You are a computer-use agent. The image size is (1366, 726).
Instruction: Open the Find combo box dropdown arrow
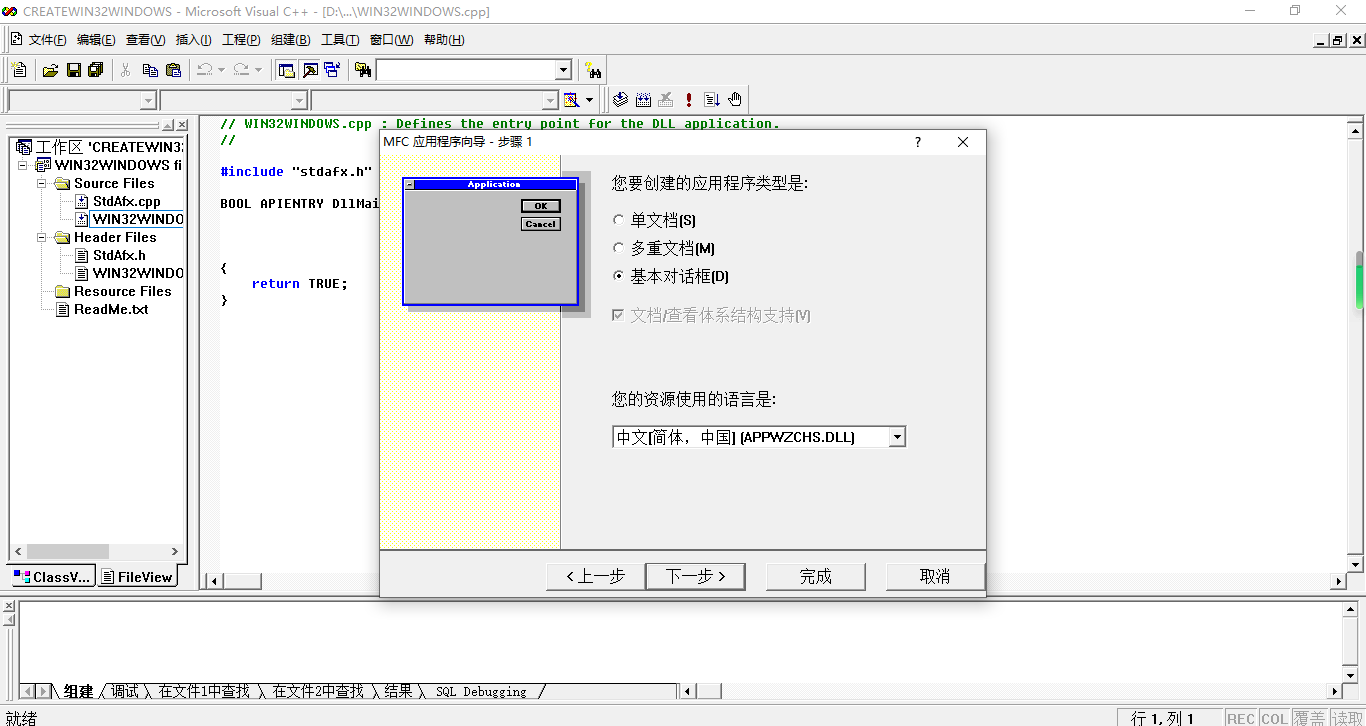click(563, 70)
